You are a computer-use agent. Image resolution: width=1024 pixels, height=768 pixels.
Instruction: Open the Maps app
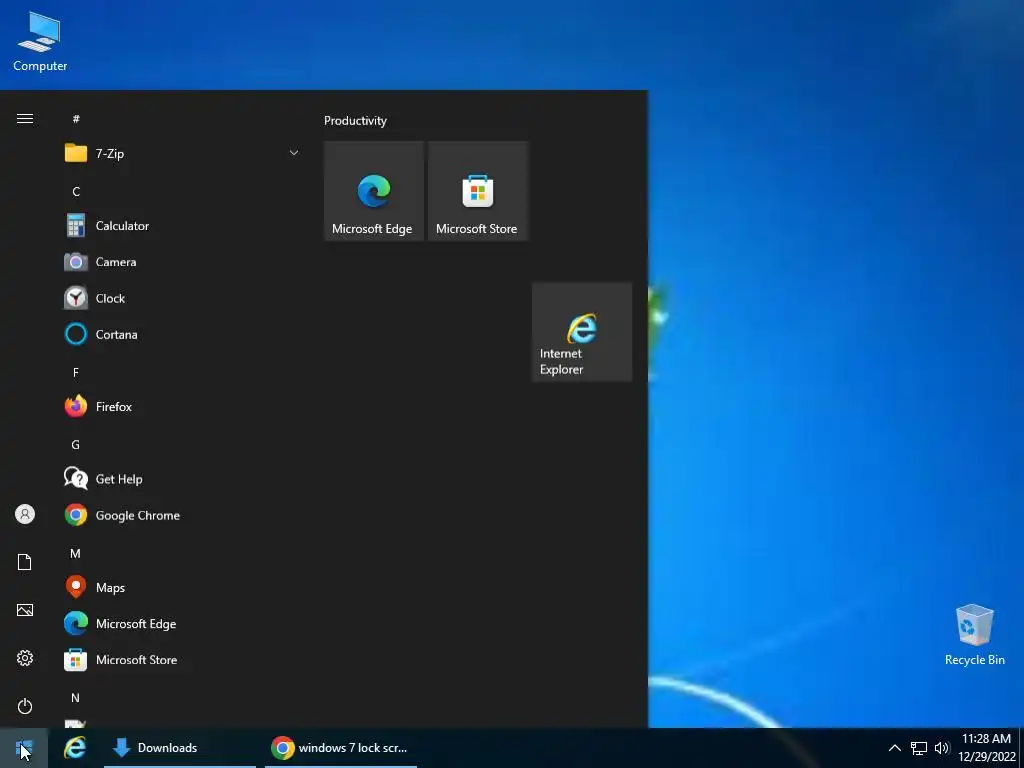(182, 588)
